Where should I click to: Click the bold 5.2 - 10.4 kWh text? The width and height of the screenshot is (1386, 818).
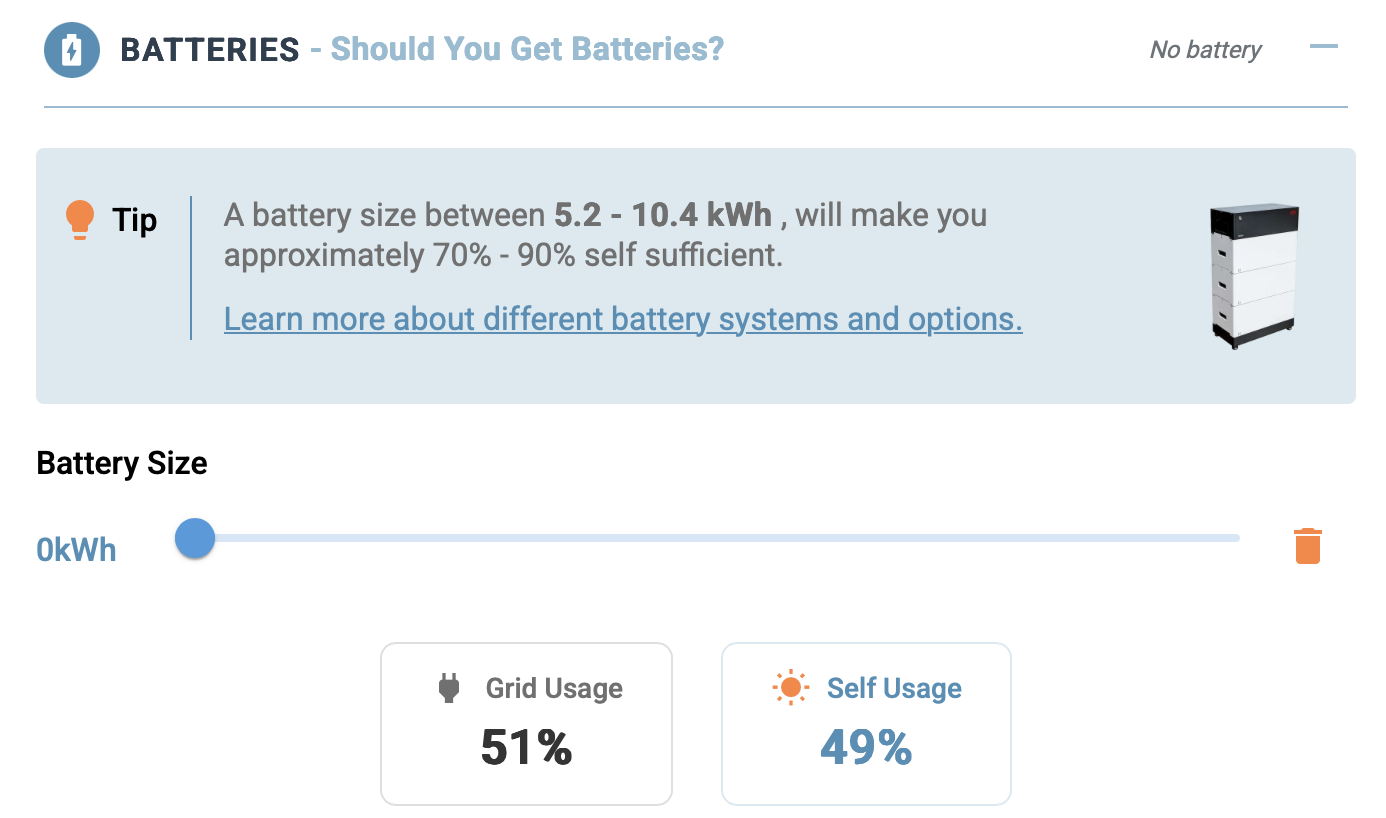pyautogui.click(x=663, y=215)
